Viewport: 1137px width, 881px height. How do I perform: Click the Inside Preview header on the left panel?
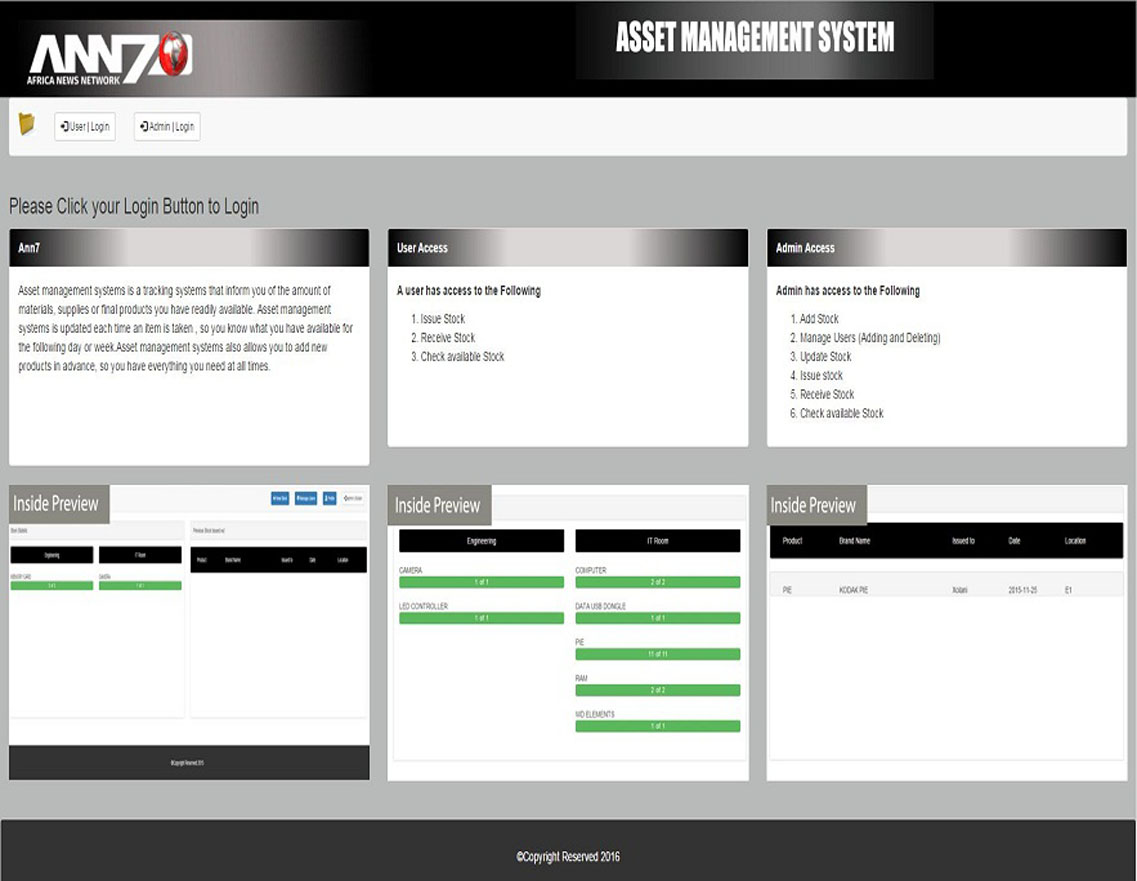(x=56, y=503)
